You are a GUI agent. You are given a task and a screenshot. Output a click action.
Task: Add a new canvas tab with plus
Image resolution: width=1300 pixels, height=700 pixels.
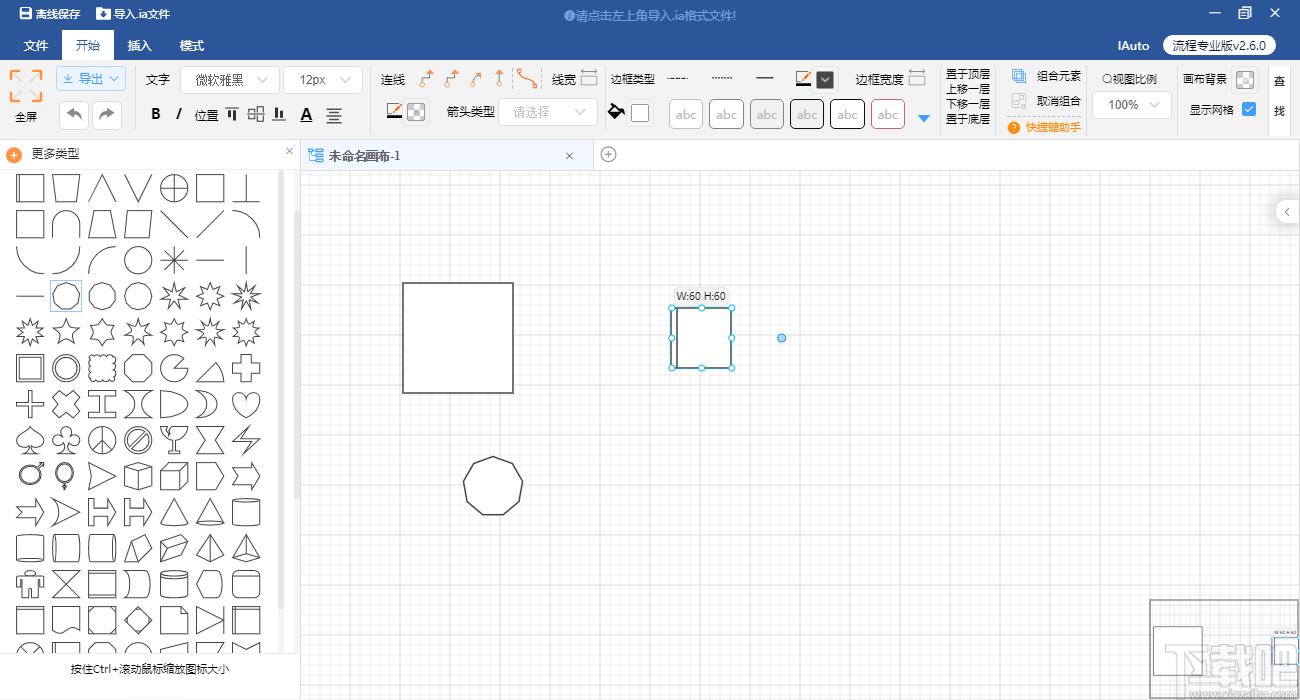pyautogui.click(x=608, y=154)
